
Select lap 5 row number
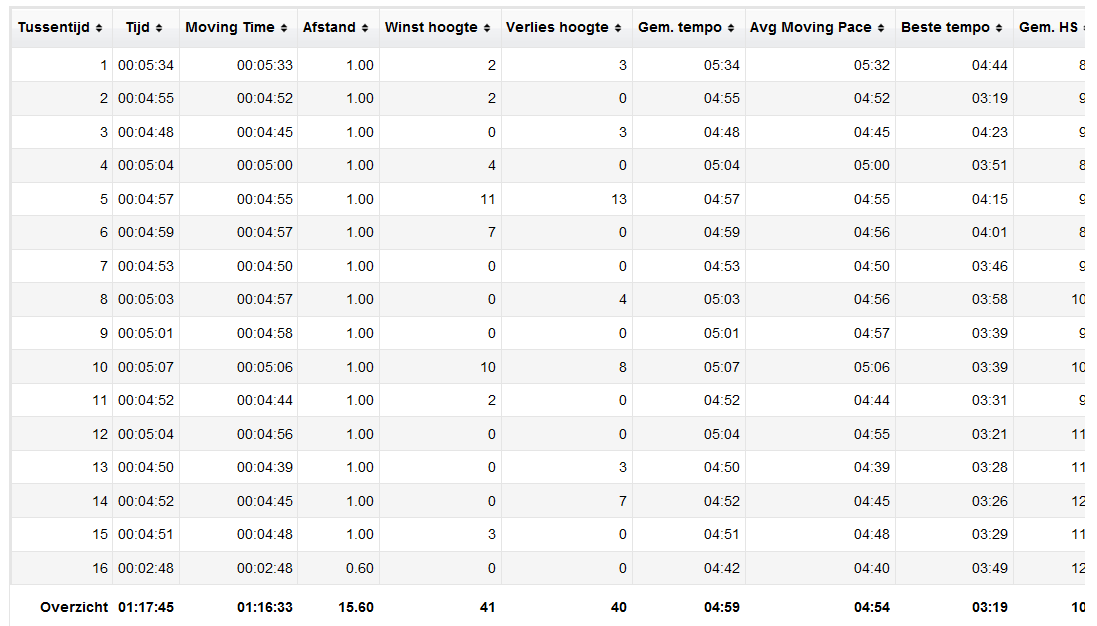pyautogui.click(x=104, y=199)
